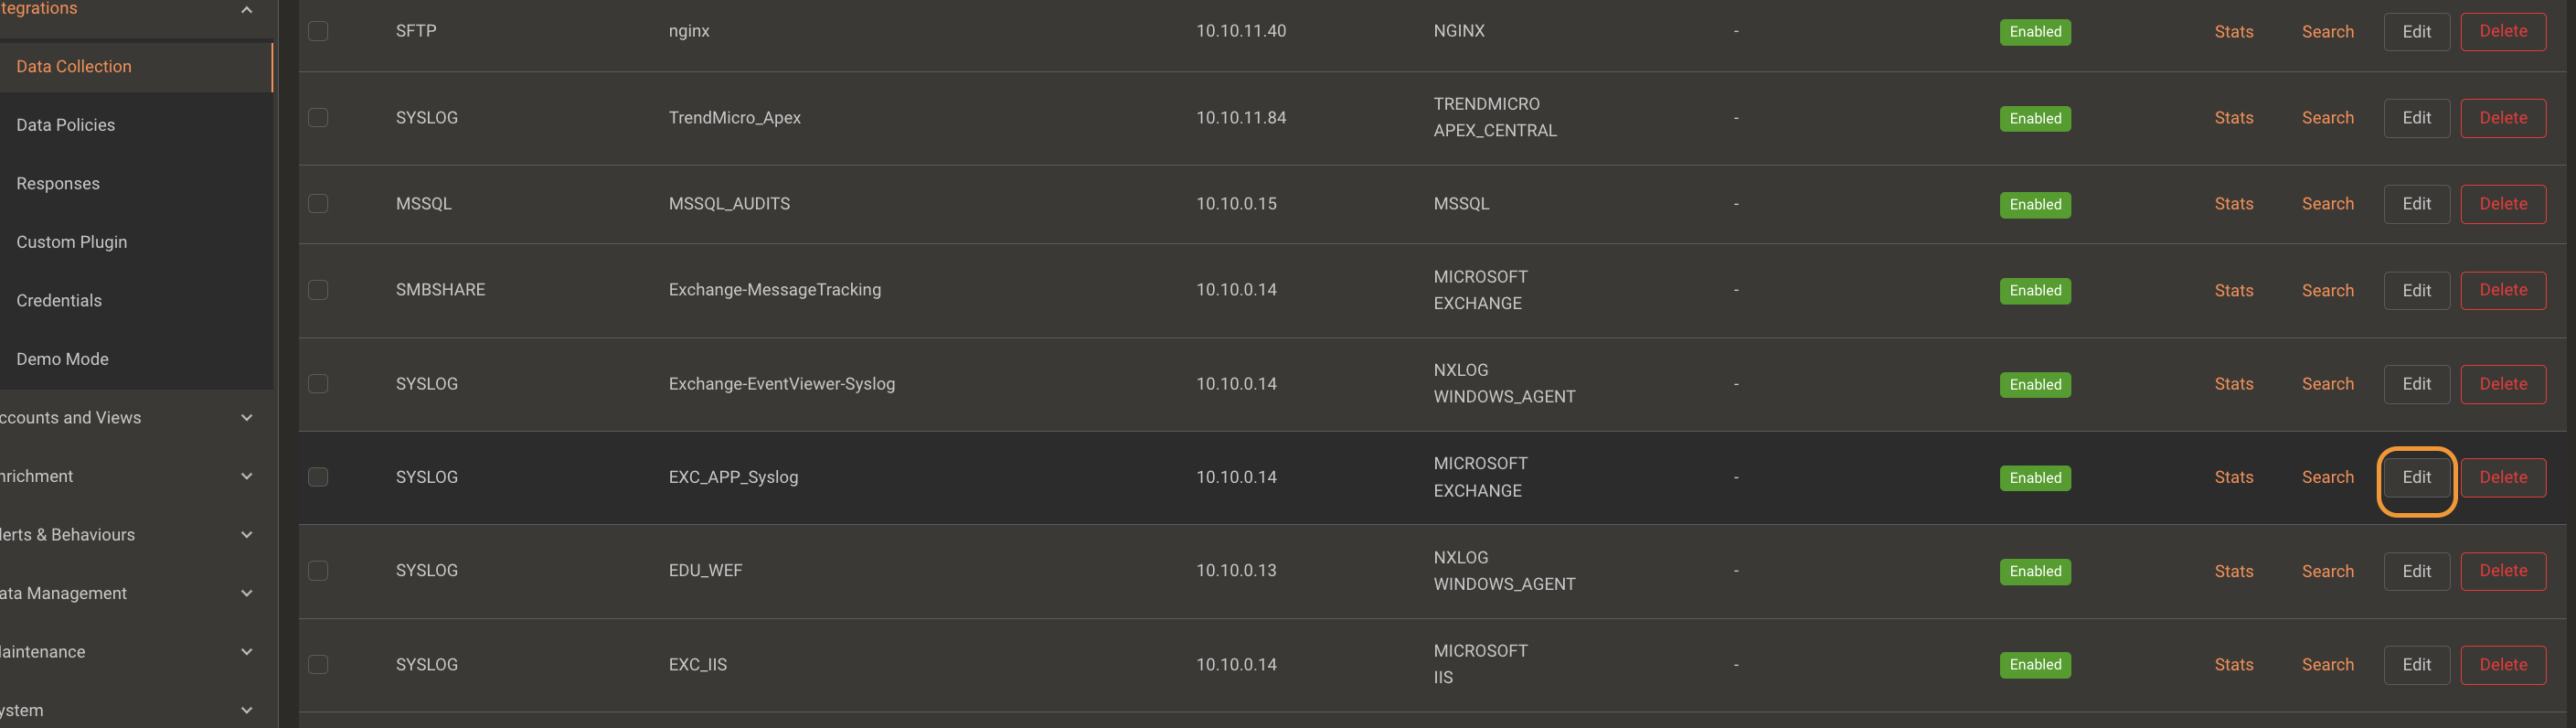Expand the Data Management sidebar section
Image resolution: width=2576 pixels, height=728 pixels.
point(247,593)
